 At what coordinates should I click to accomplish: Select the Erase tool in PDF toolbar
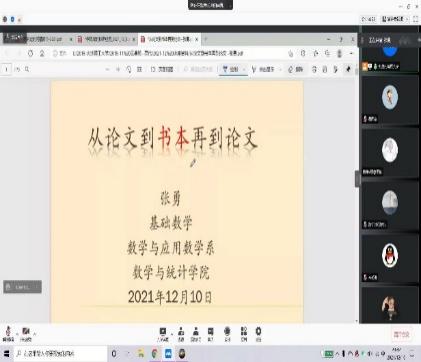295,69
